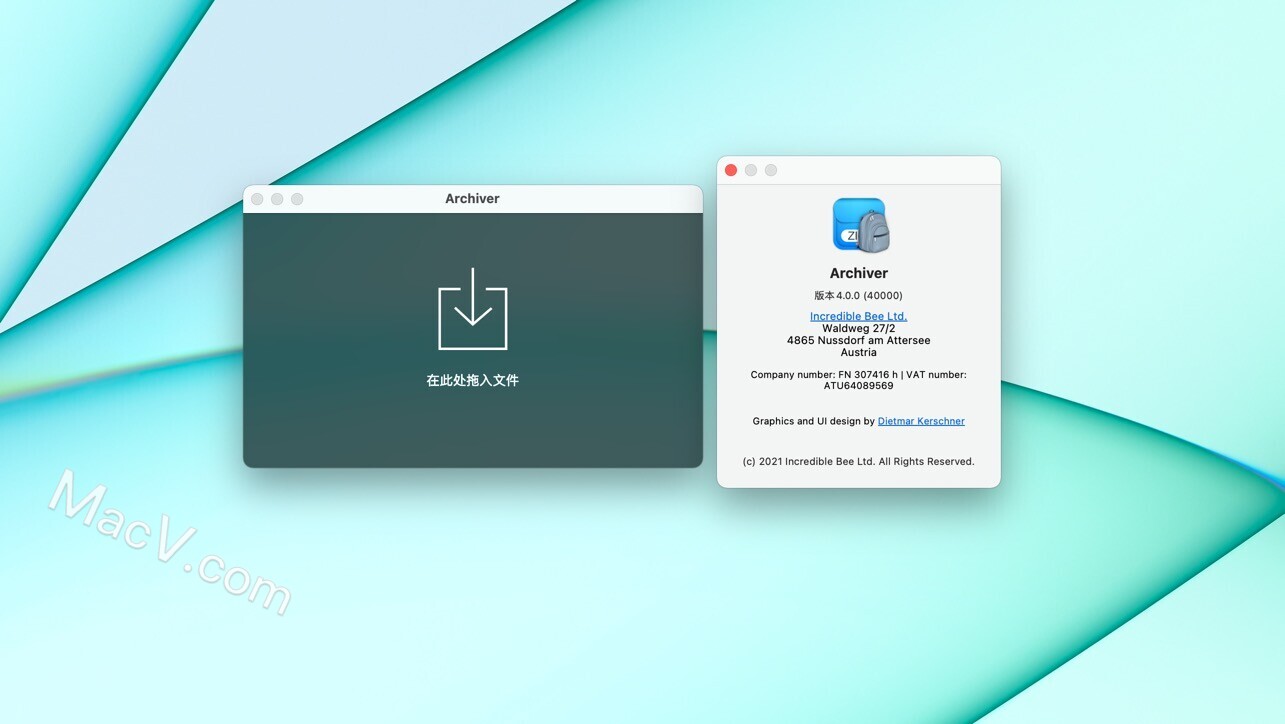1285x724 pixels.
Task: Click the 'Waldweg 27/2' address line
Action: pos(859,328)
